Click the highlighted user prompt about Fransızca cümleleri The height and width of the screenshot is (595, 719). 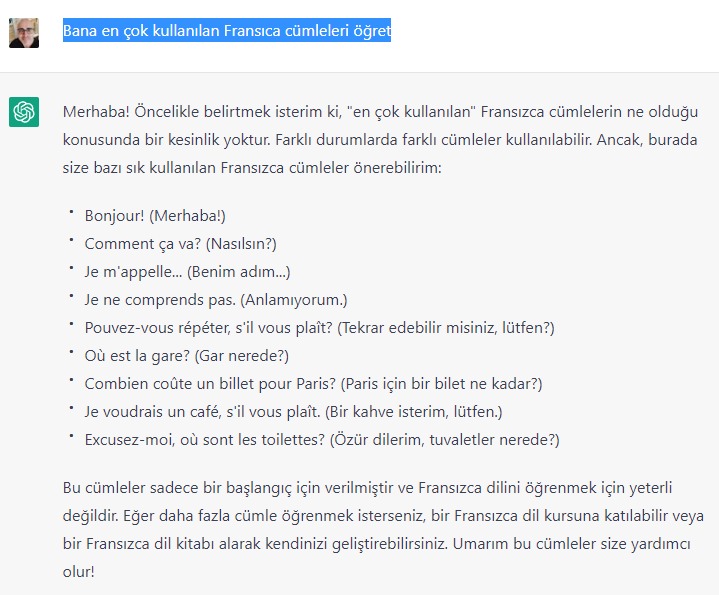[227, 31]
